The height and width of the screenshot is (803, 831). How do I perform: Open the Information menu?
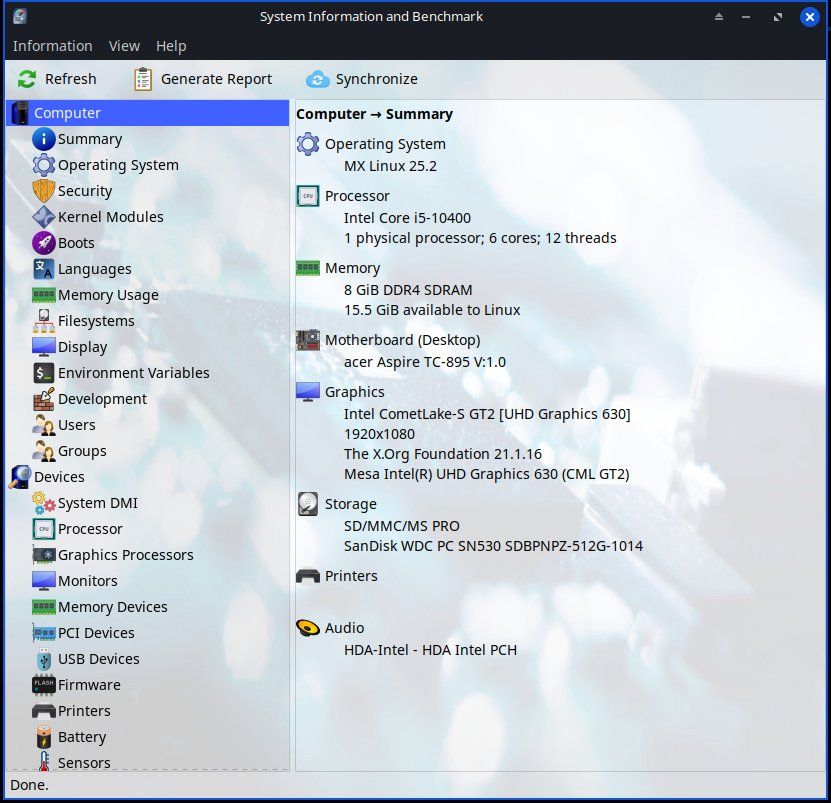pyautogui.click(x=52, y=46)
